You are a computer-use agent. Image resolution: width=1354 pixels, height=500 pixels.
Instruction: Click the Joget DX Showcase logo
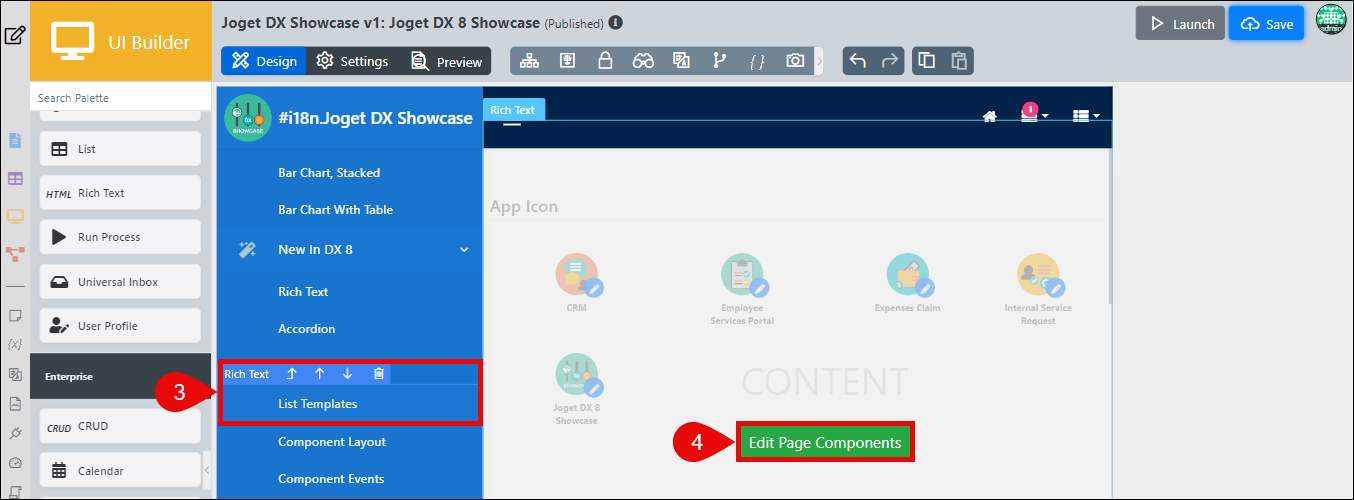click(x=247, y=118)
